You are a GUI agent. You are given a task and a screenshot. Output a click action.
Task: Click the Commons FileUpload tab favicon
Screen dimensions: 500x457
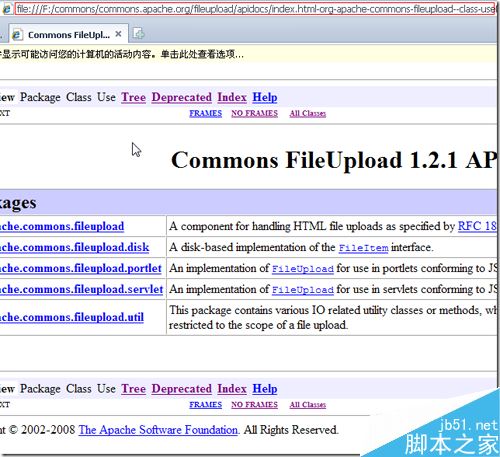17,34
